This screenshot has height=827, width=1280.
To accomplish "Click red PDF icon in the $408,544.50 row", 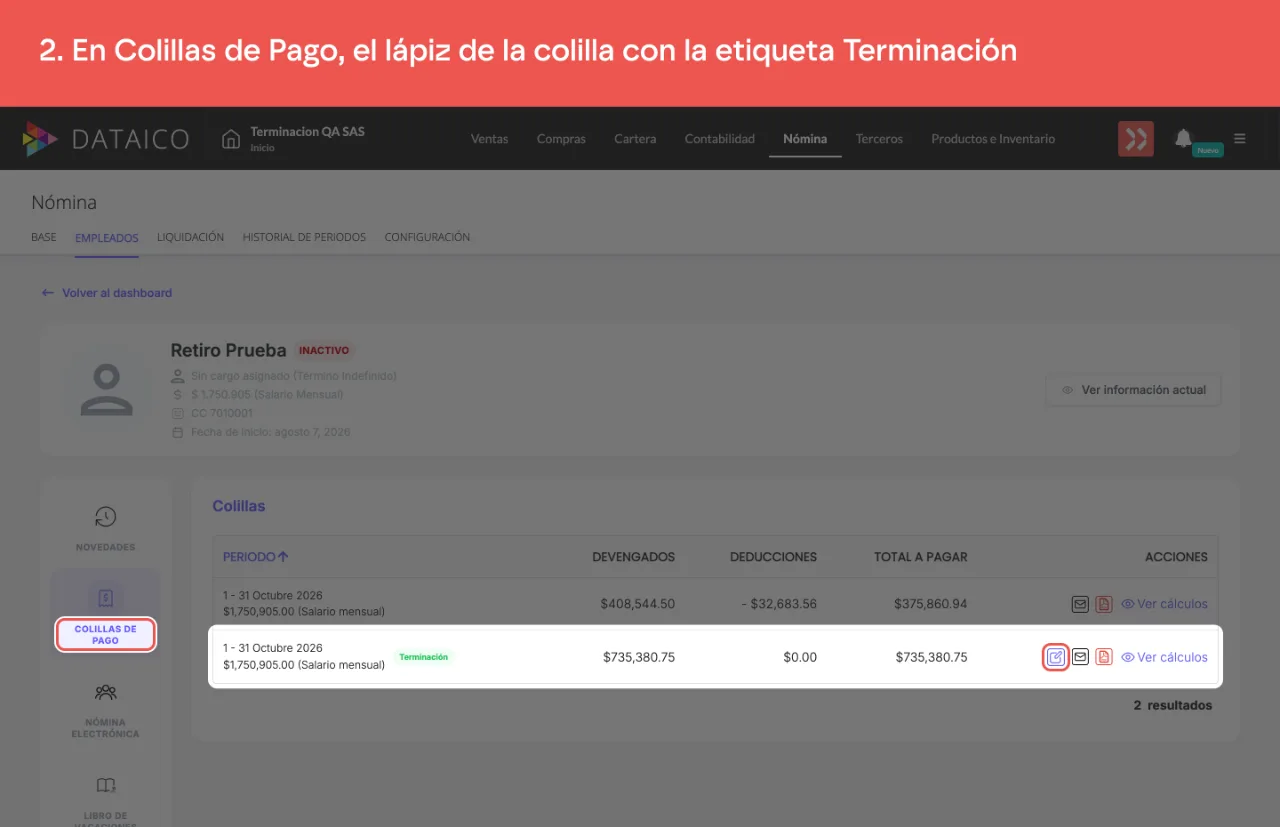I will pyautogui.click(x=1104, y=604).
